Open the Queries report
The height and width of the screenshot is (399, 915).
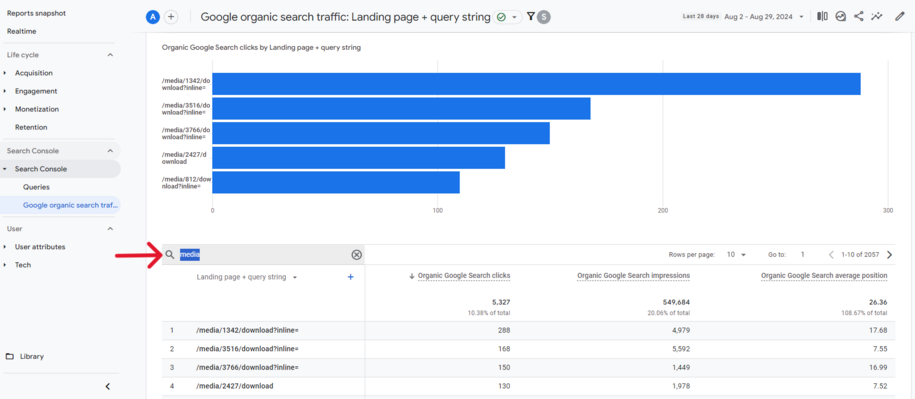[36, 187]
